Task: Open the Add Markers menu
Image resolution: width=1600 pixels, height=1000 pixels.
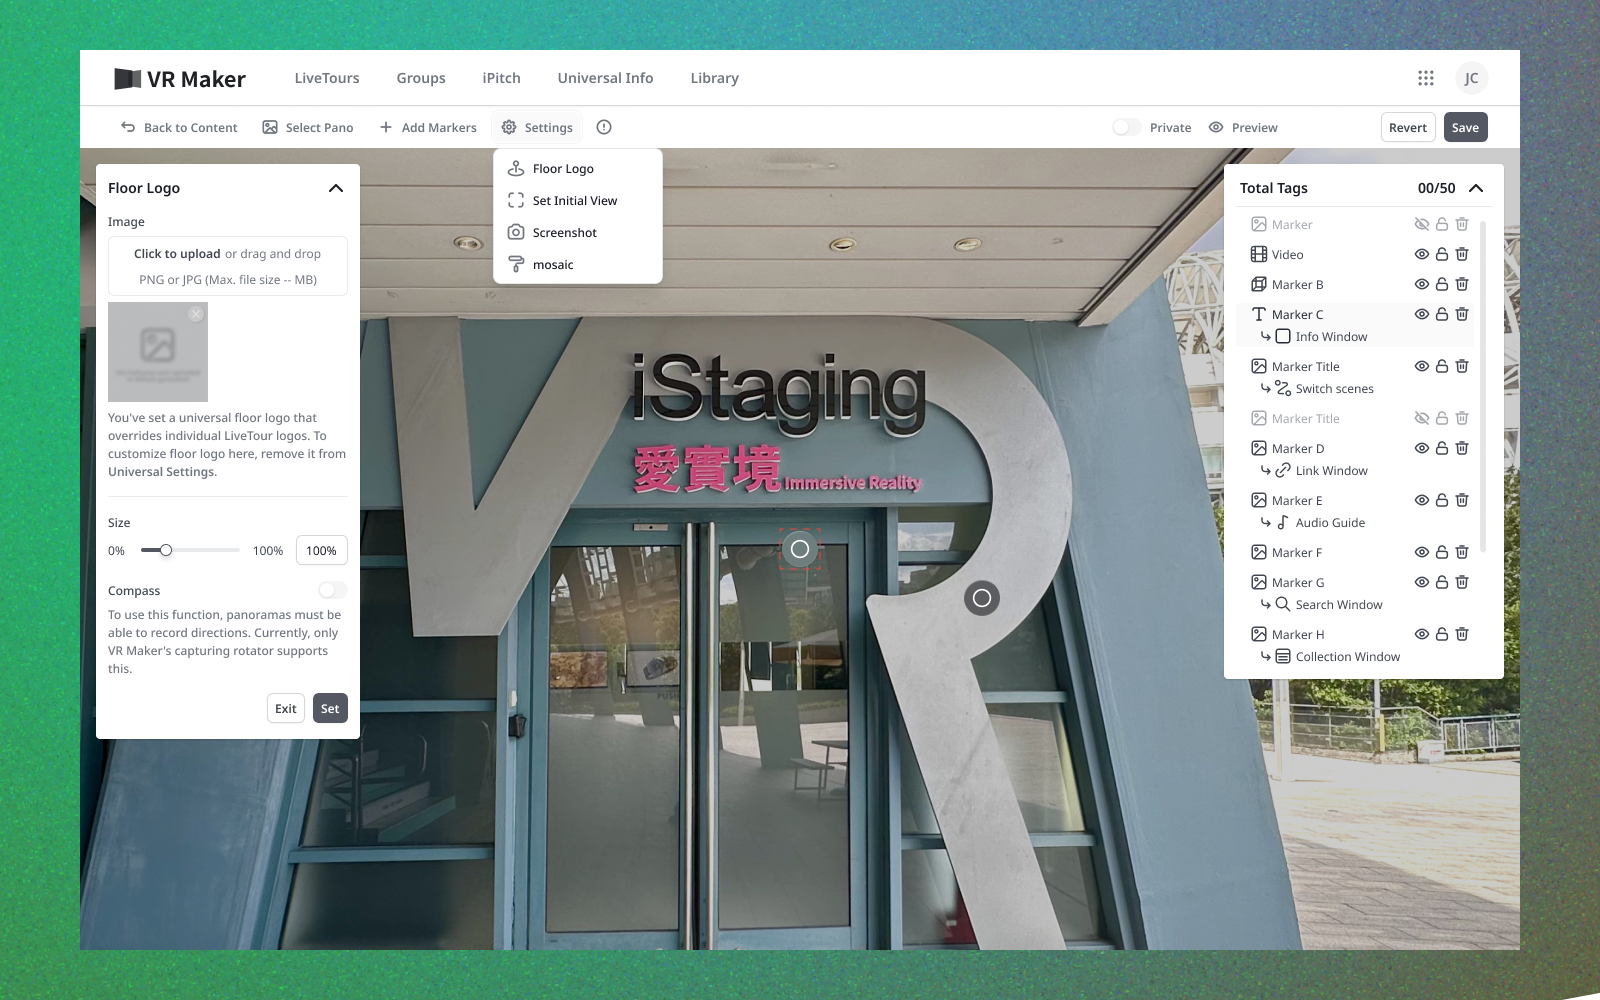Action: point(428,127)
